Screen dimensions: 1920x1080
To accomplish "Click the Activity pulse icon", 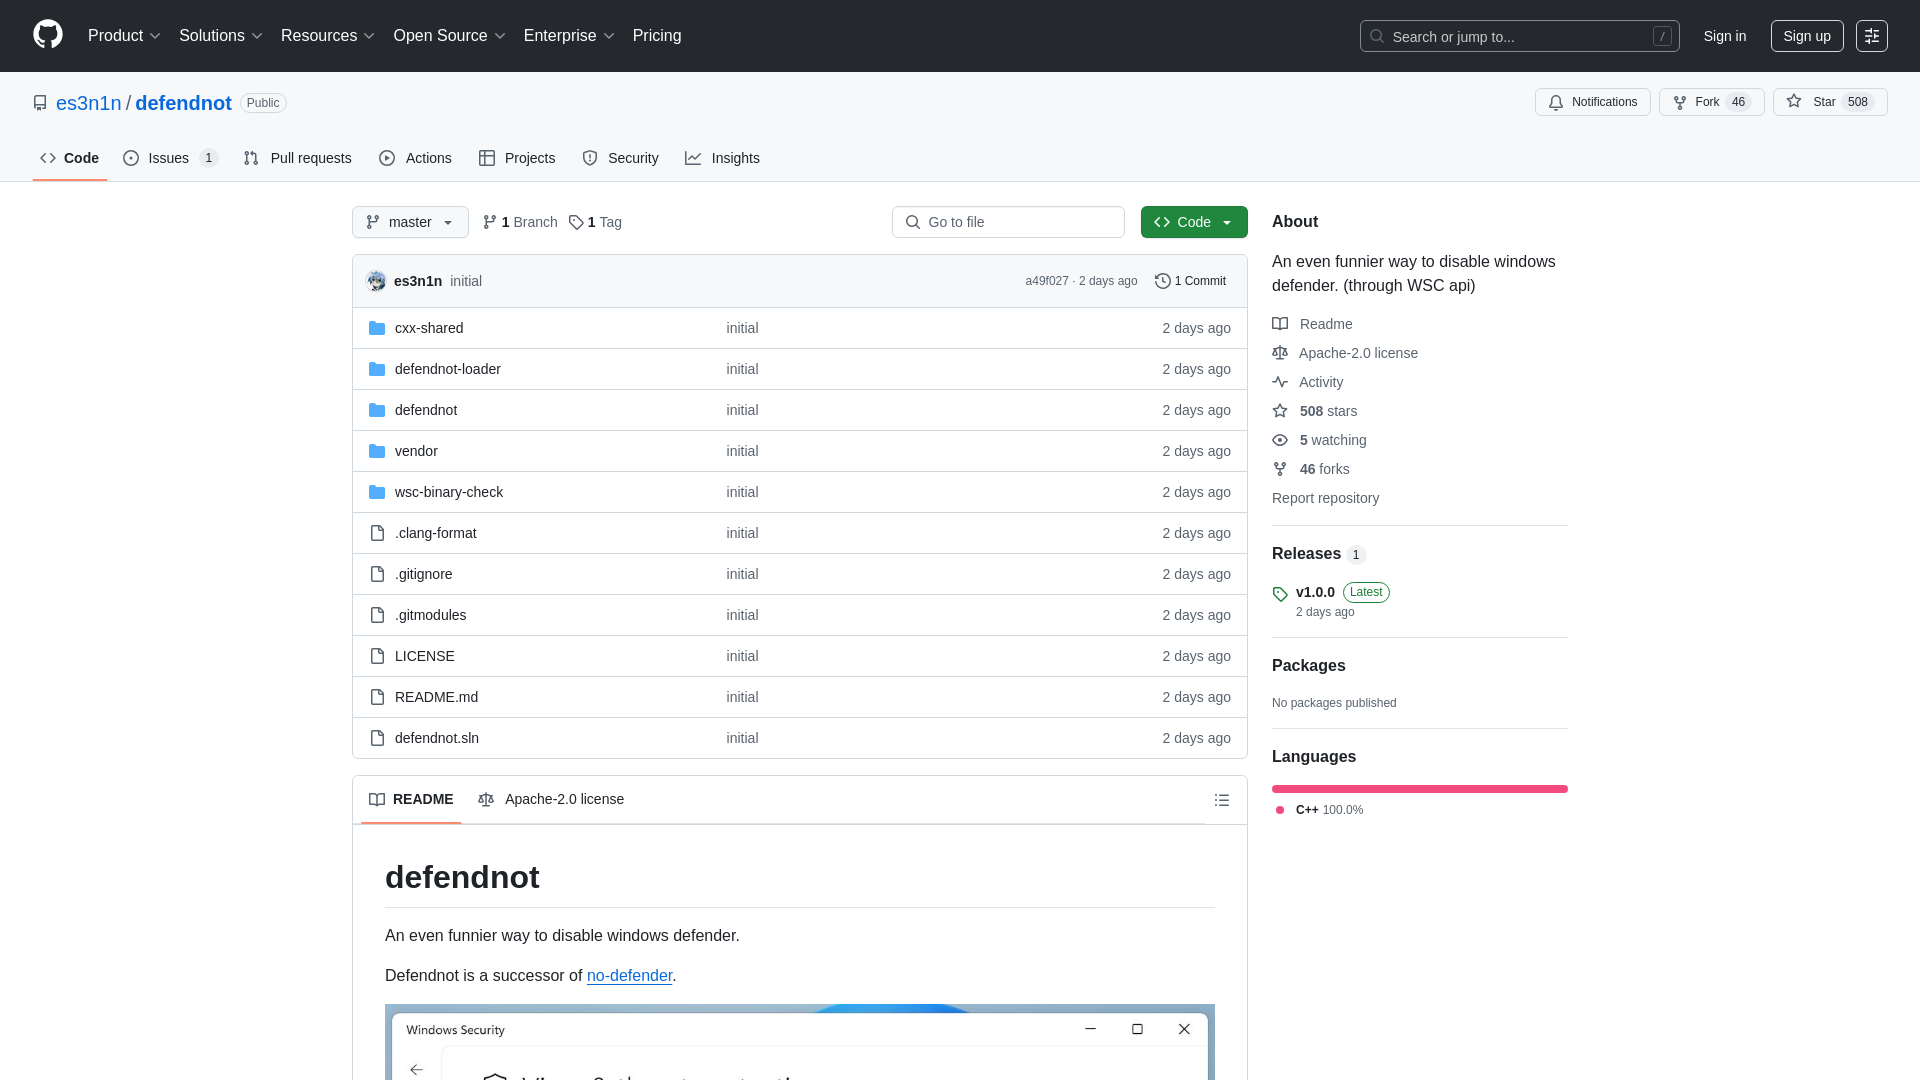I will pyautogui.click(x=1280, y=382).
